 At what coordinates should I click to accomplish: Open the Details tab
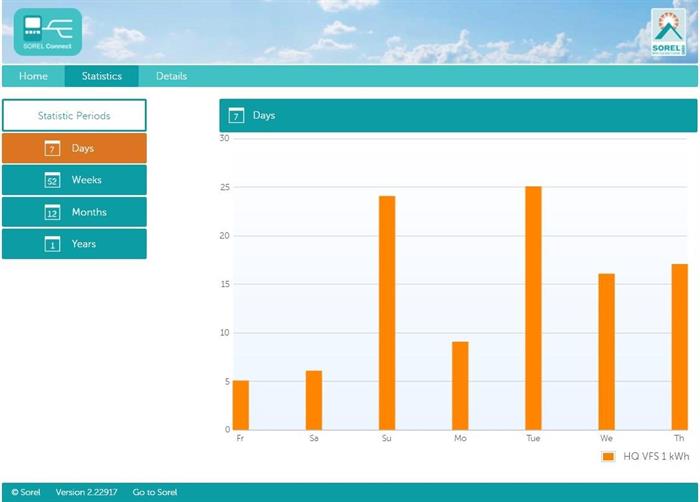(x=171, y=76)
